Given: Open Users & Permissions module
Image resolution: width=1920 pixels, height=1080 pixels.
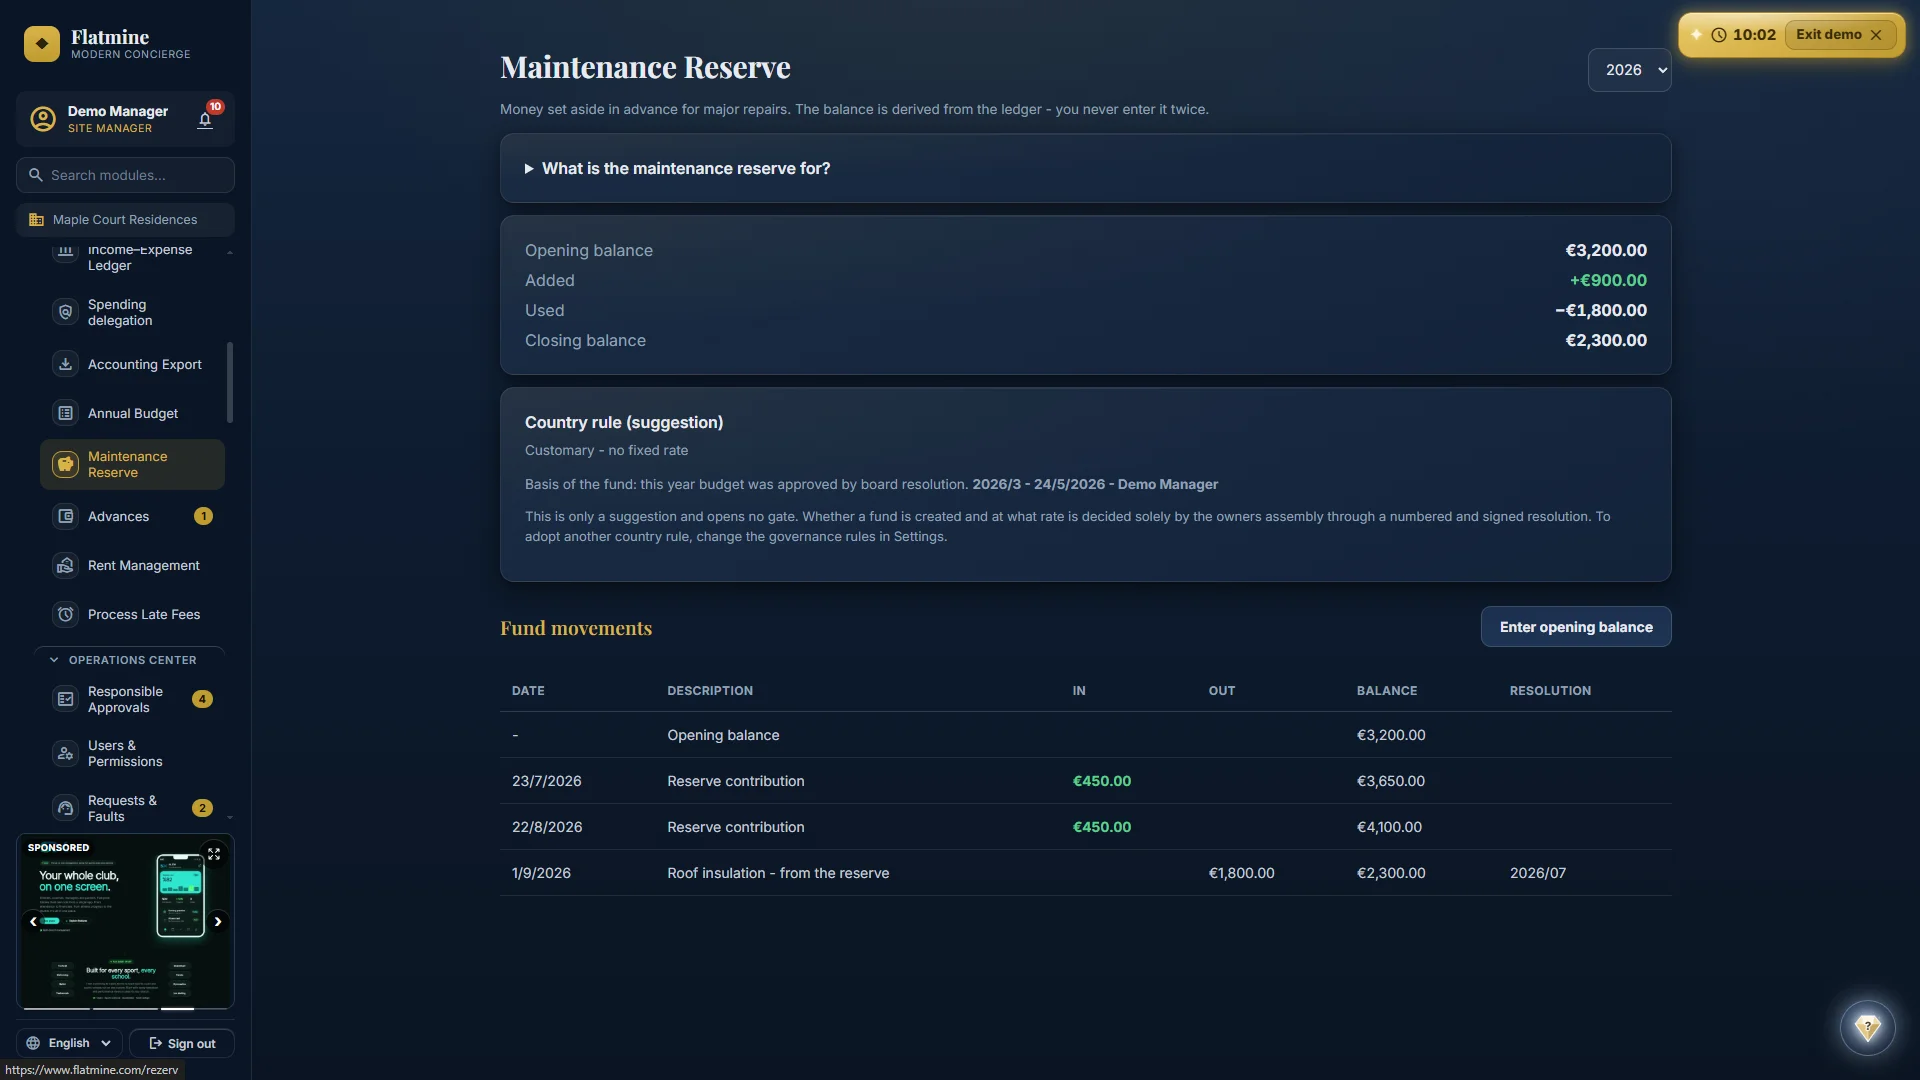Looking at the screenshot, I should coord(132,753).
